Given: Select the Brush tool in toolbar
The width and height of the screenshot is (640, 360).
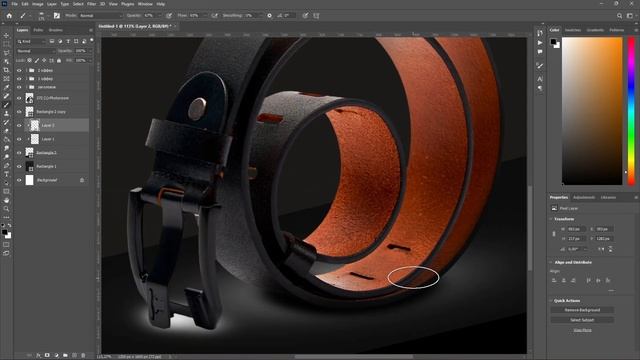Looking at the screenshot, I should [x=6, y=105].
